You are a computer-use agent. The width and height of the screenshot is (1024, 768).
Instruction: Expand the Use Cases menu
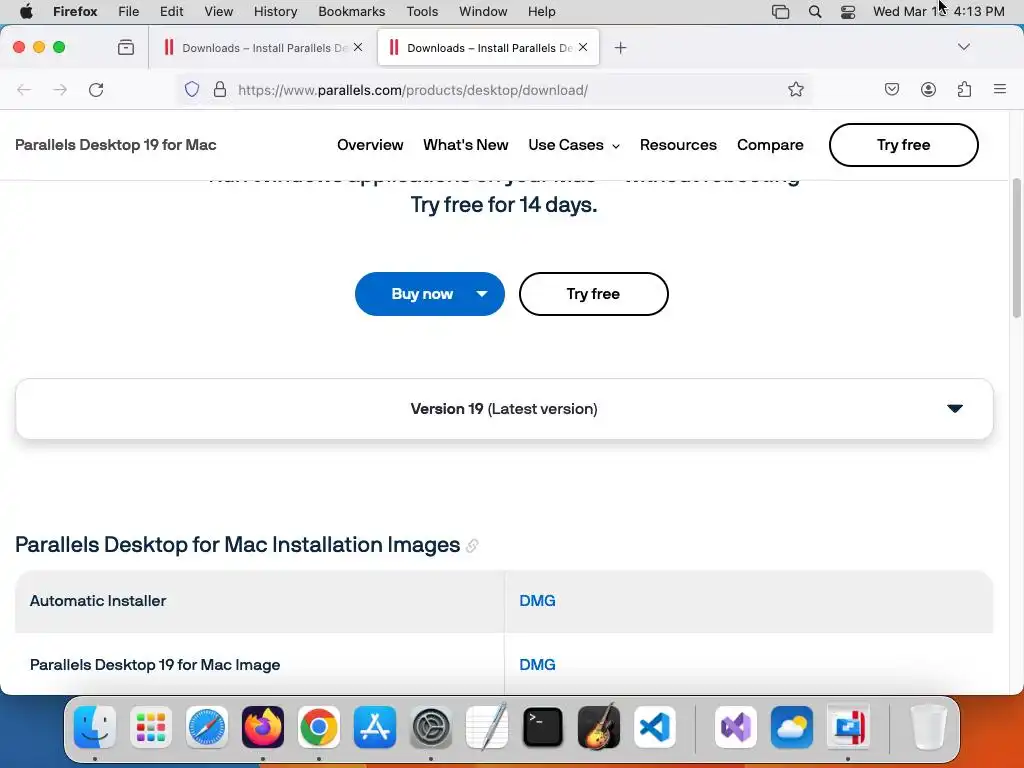coord(574,145)
